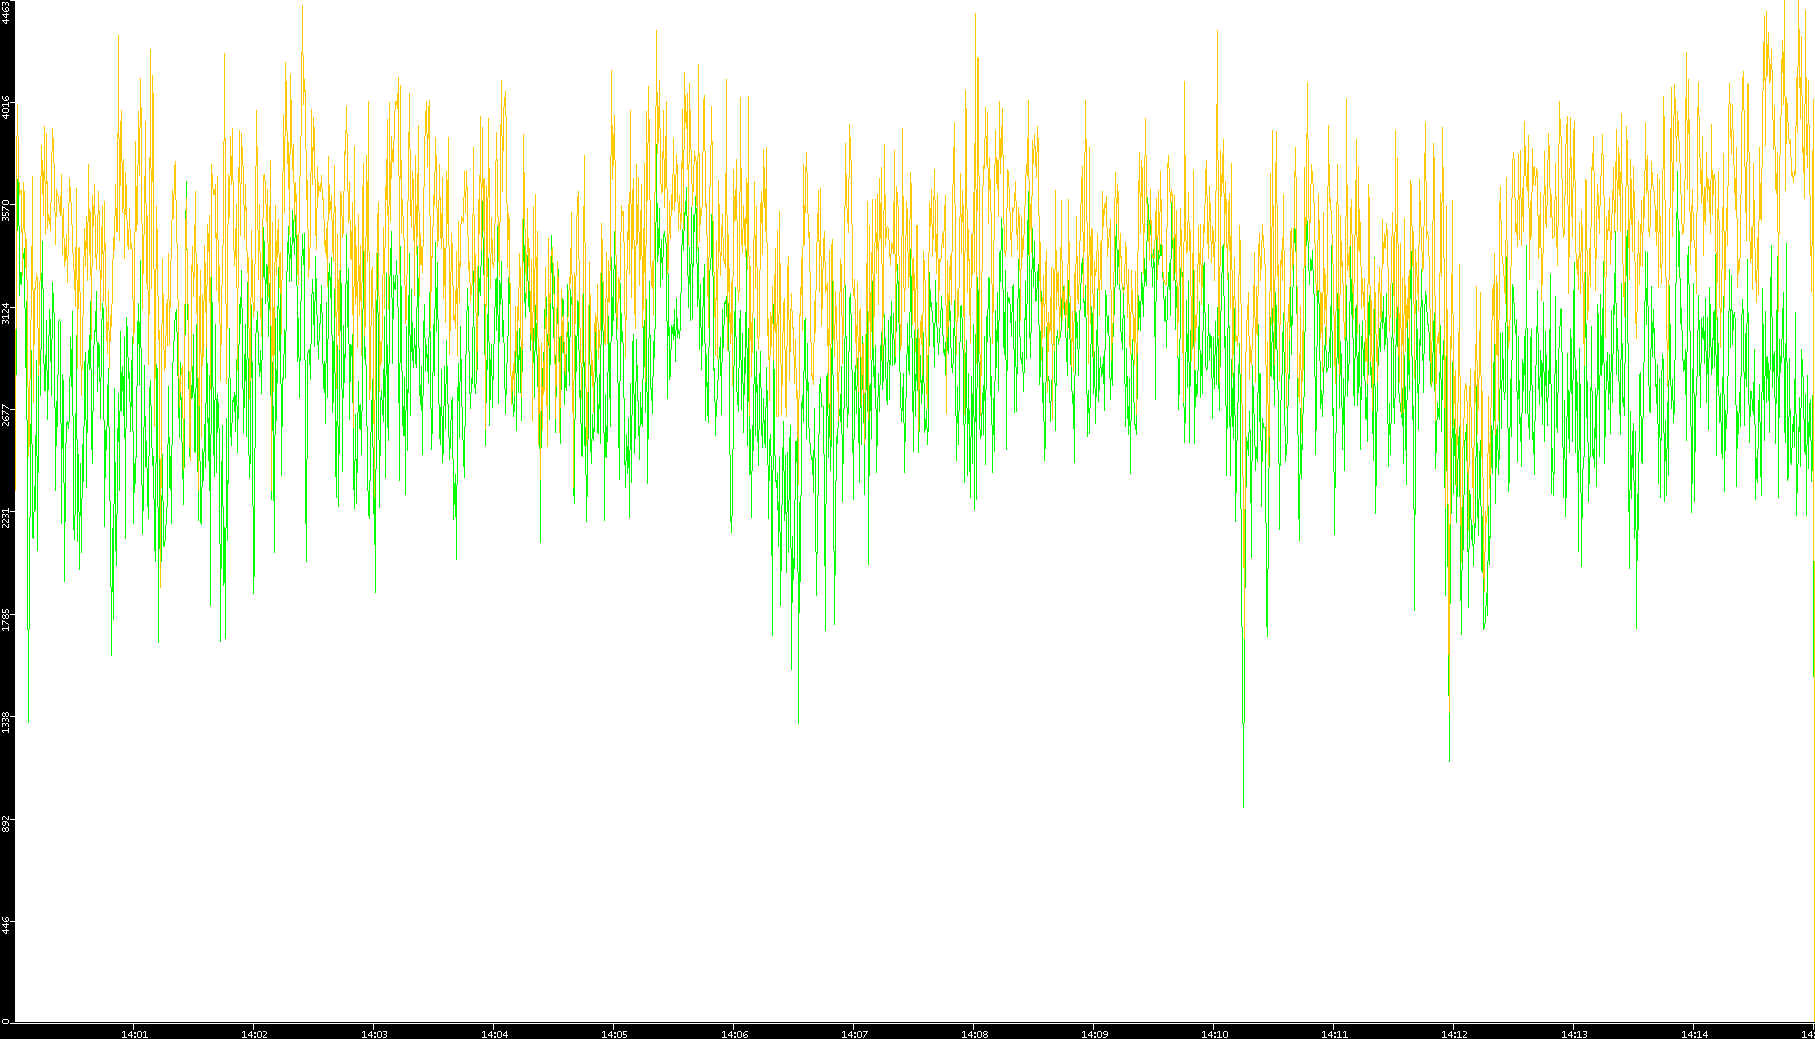The image size is (1815, 1039).
Task: Pick the 14:12 time axis label
Action: click(1454, 1034)
